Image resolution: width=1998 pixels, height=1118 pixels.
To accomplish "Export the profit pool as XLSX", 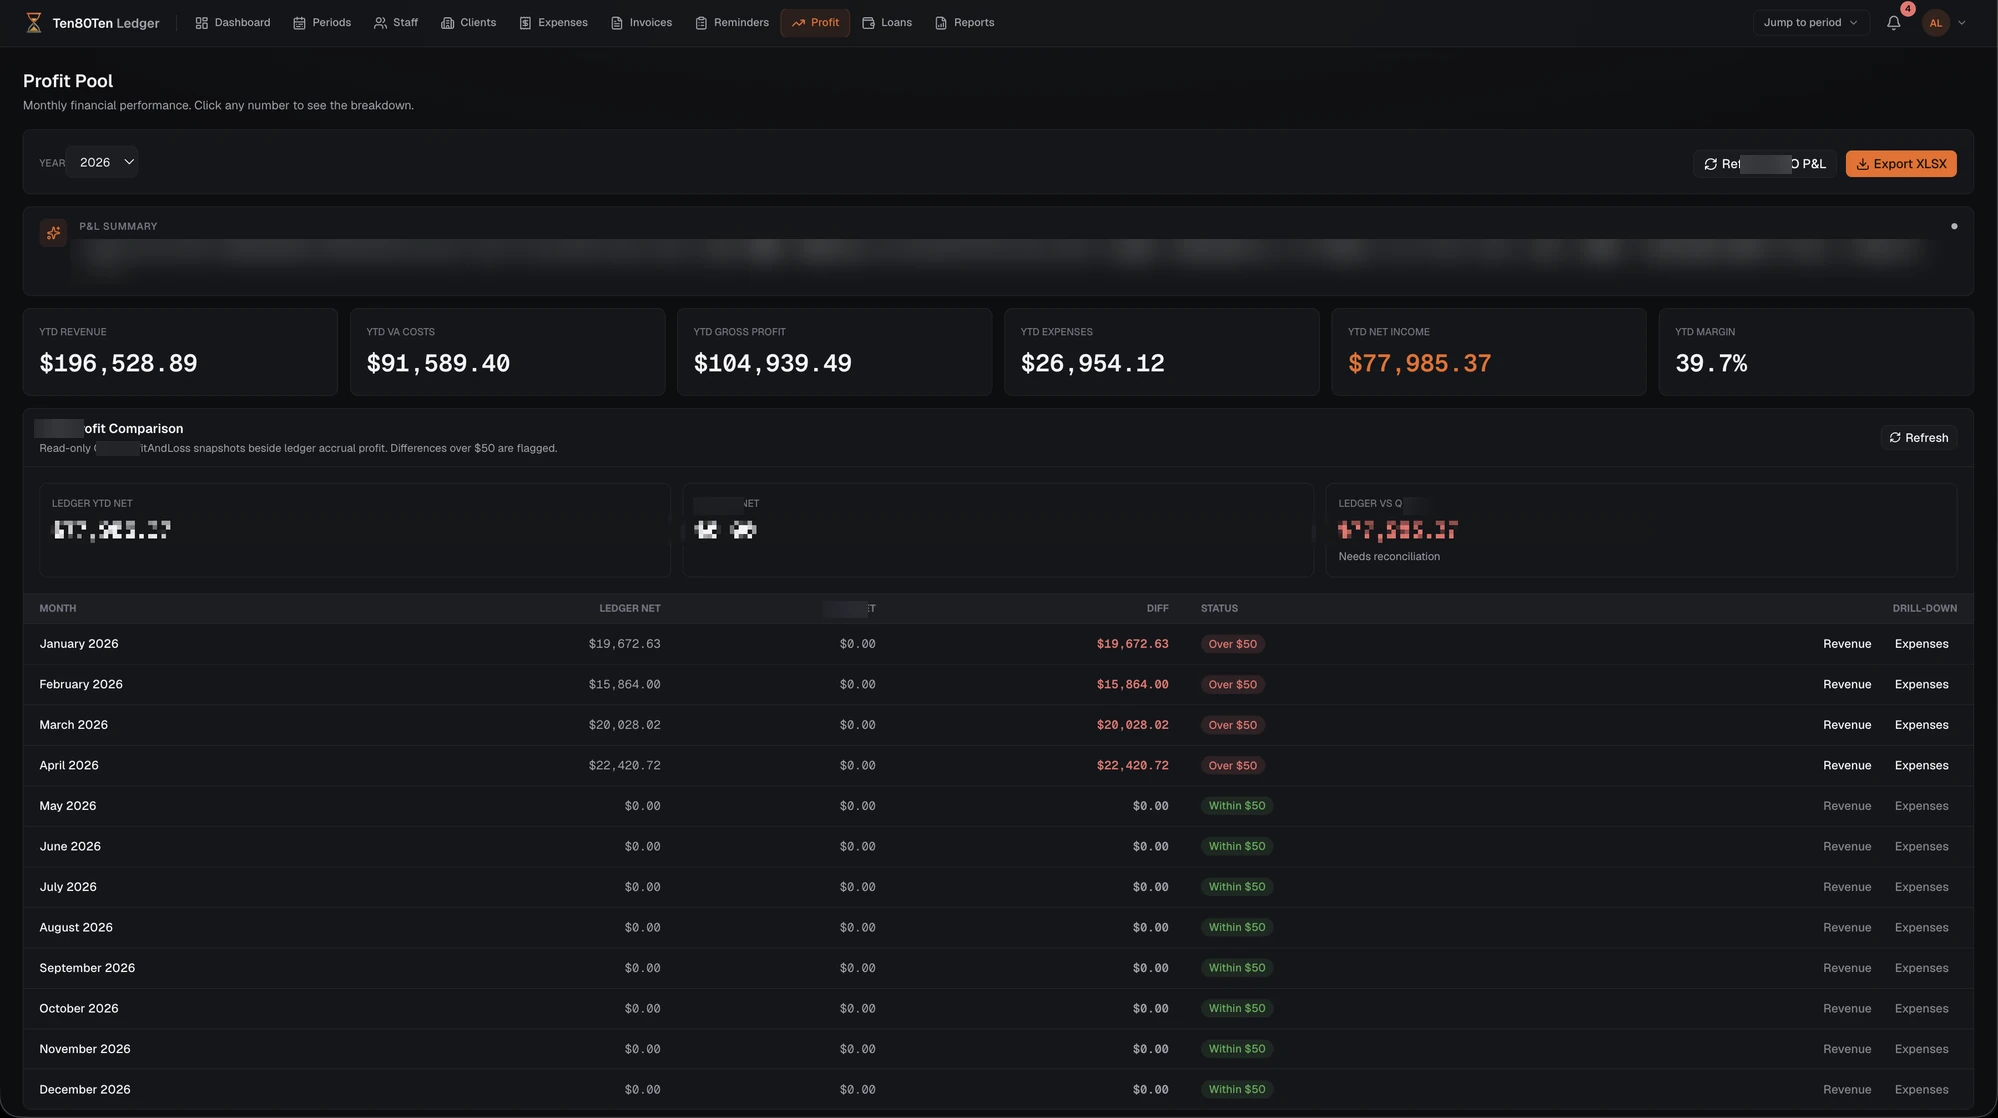I will (x=1901, y=164).
